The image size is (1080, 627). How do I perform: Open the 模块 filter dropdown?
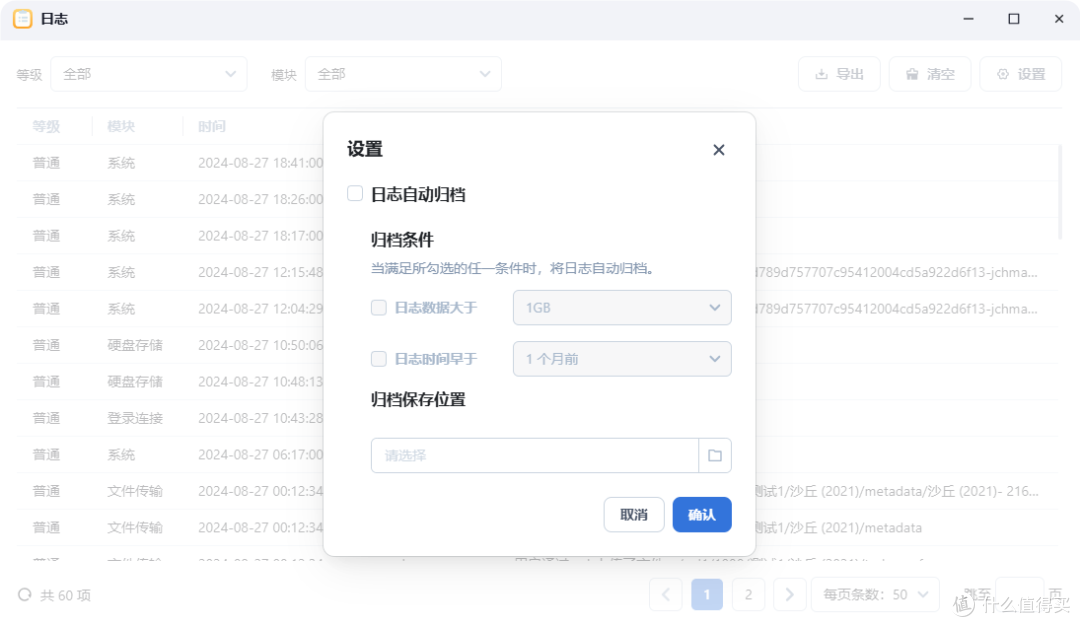tap(403, 73)
